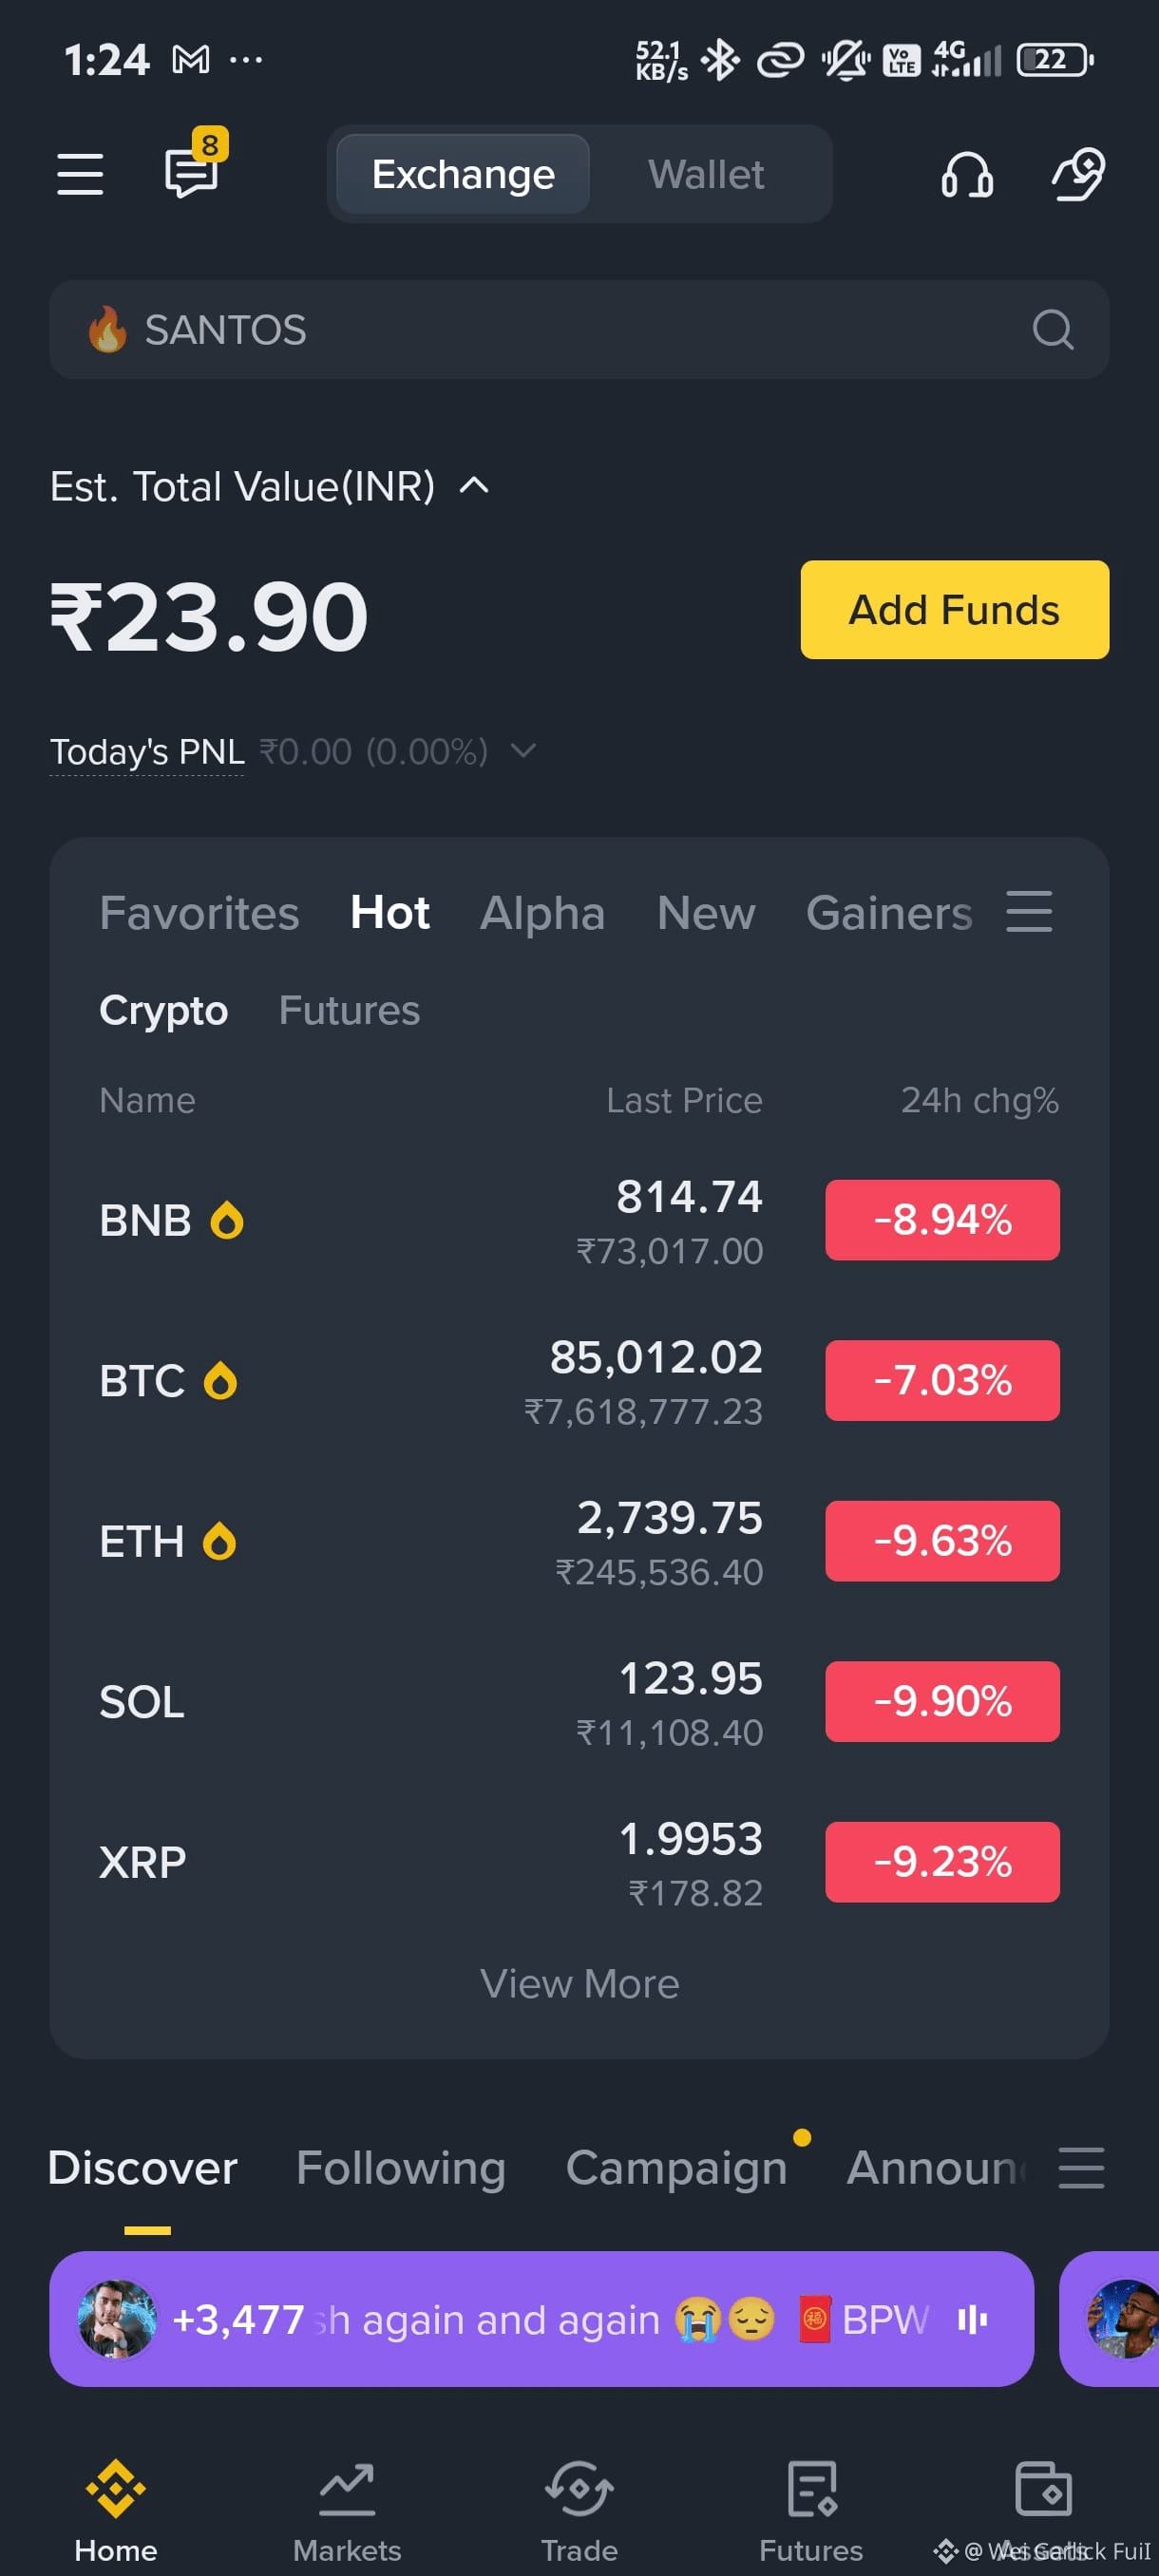Tap the audio bars icon on live banner

click(x=972, y=2319)
